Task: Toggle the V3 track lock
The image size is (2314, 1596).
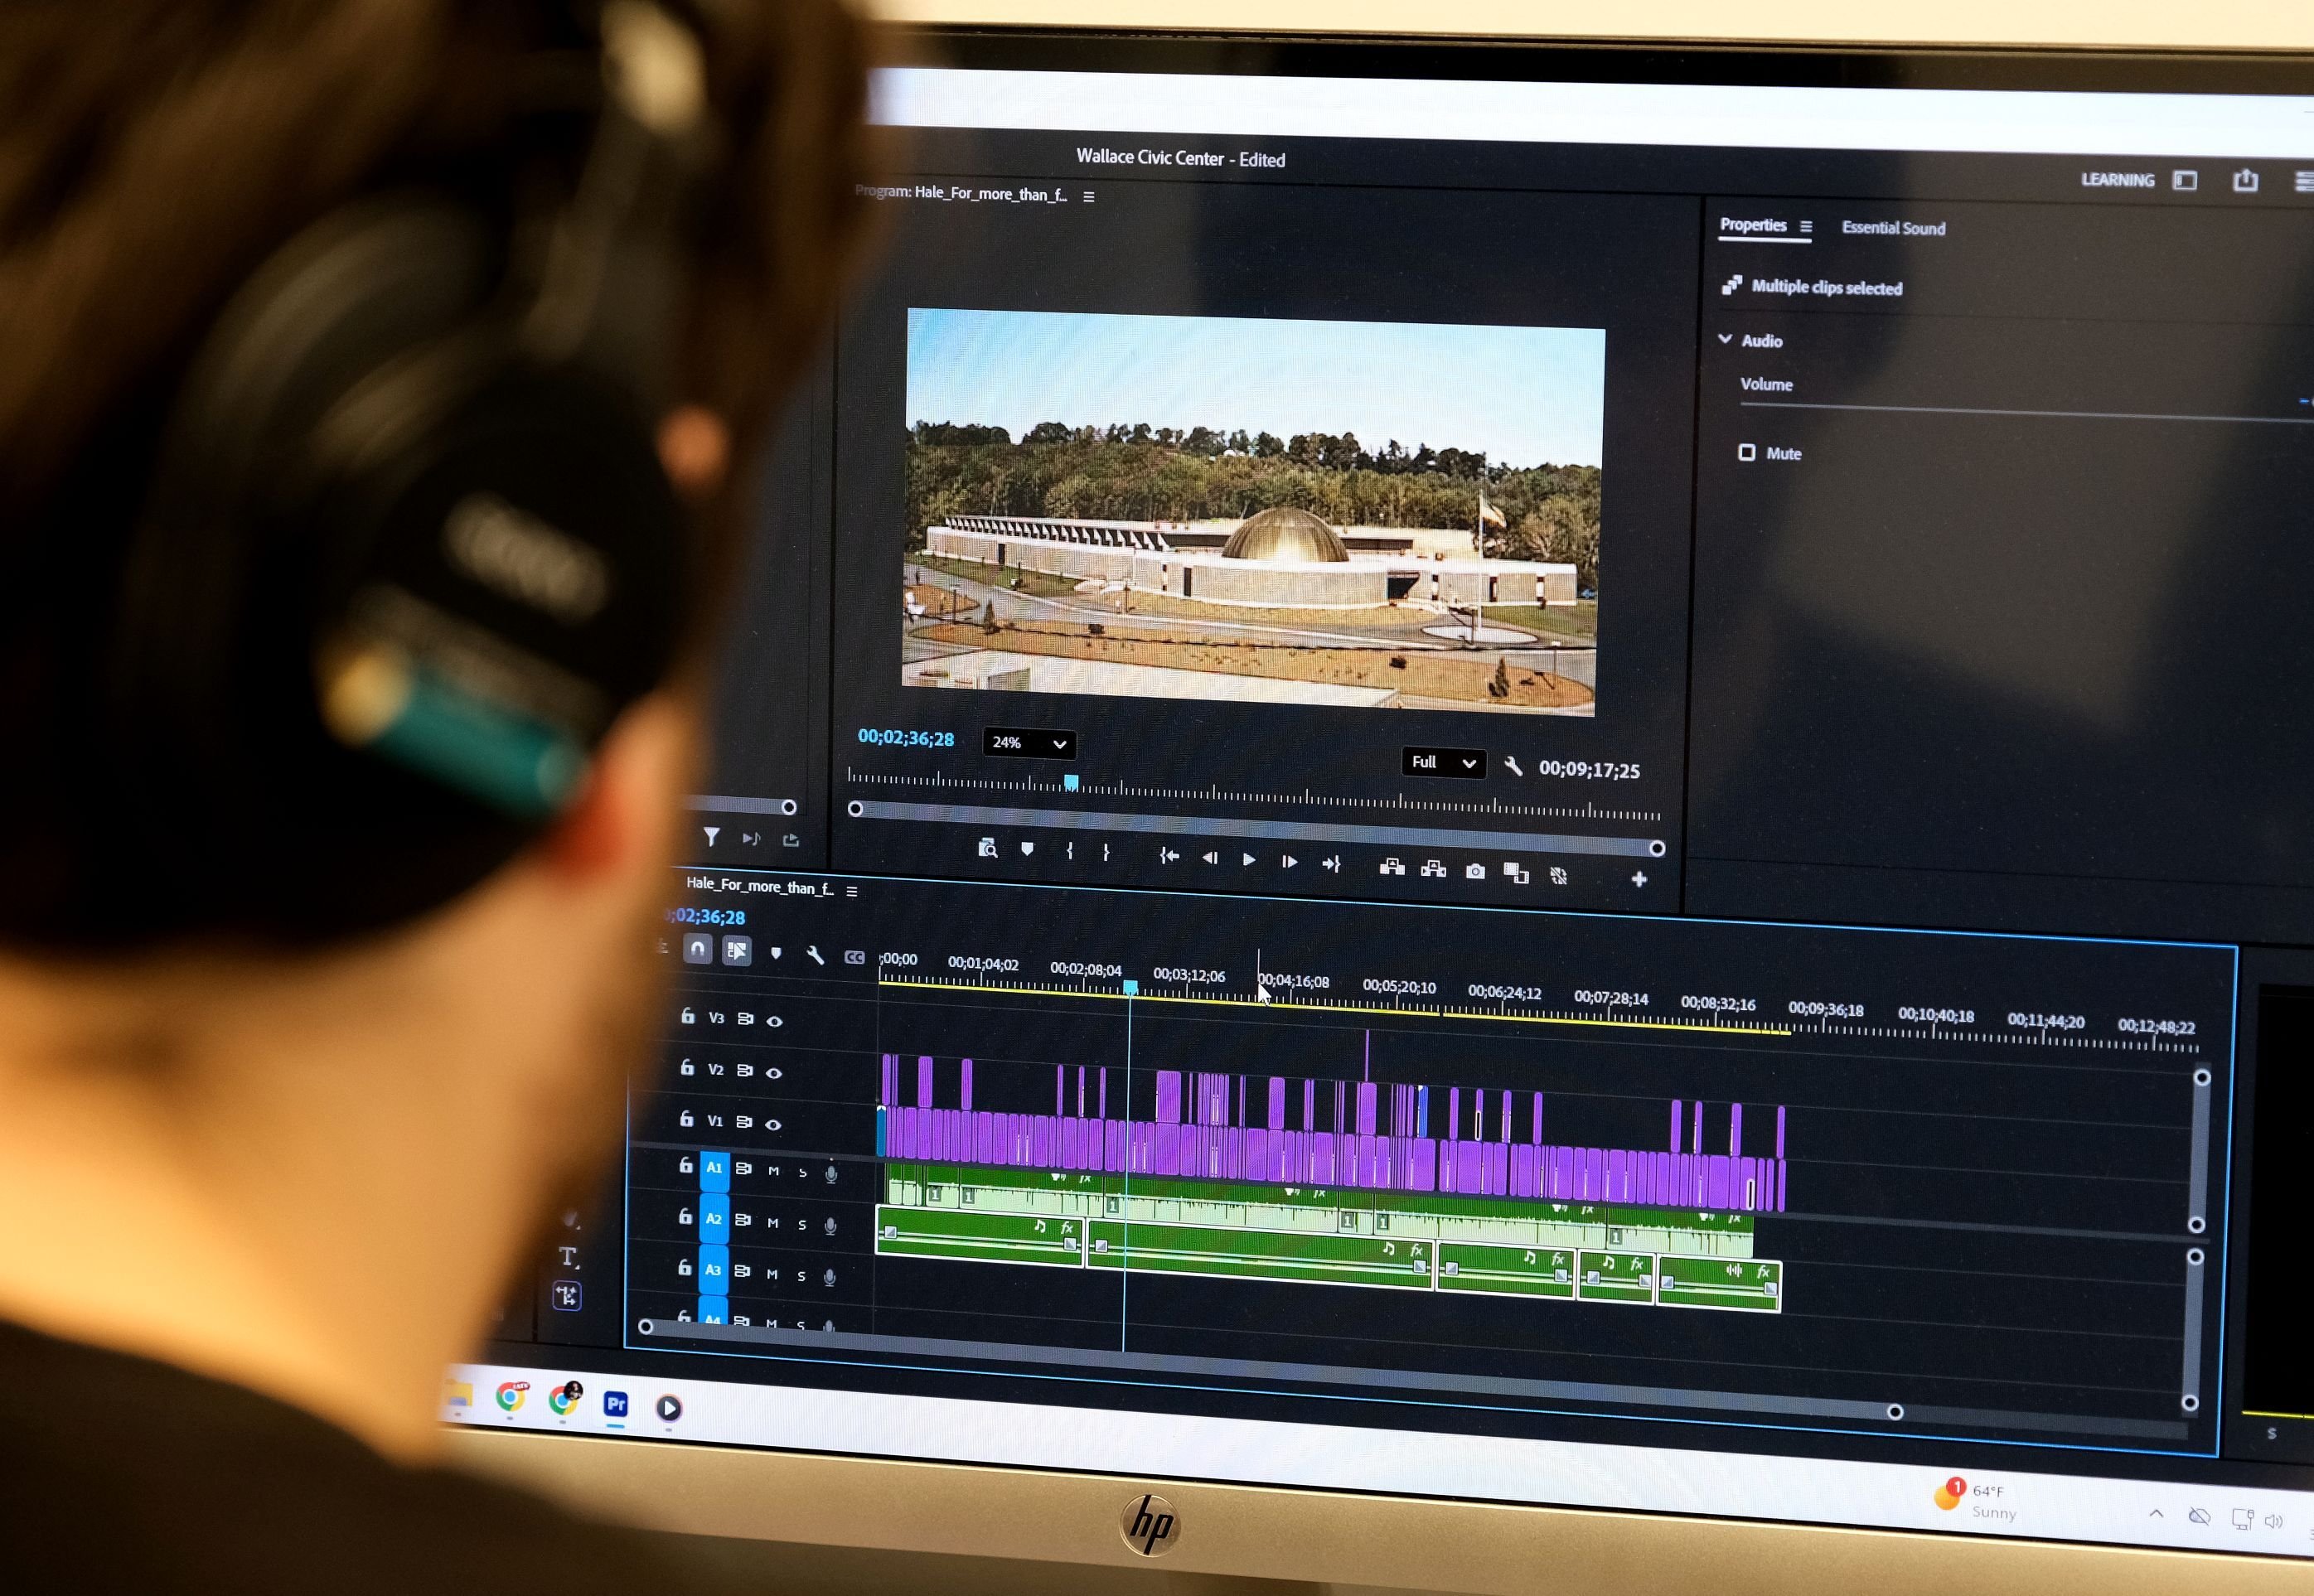Action: 687,1016
